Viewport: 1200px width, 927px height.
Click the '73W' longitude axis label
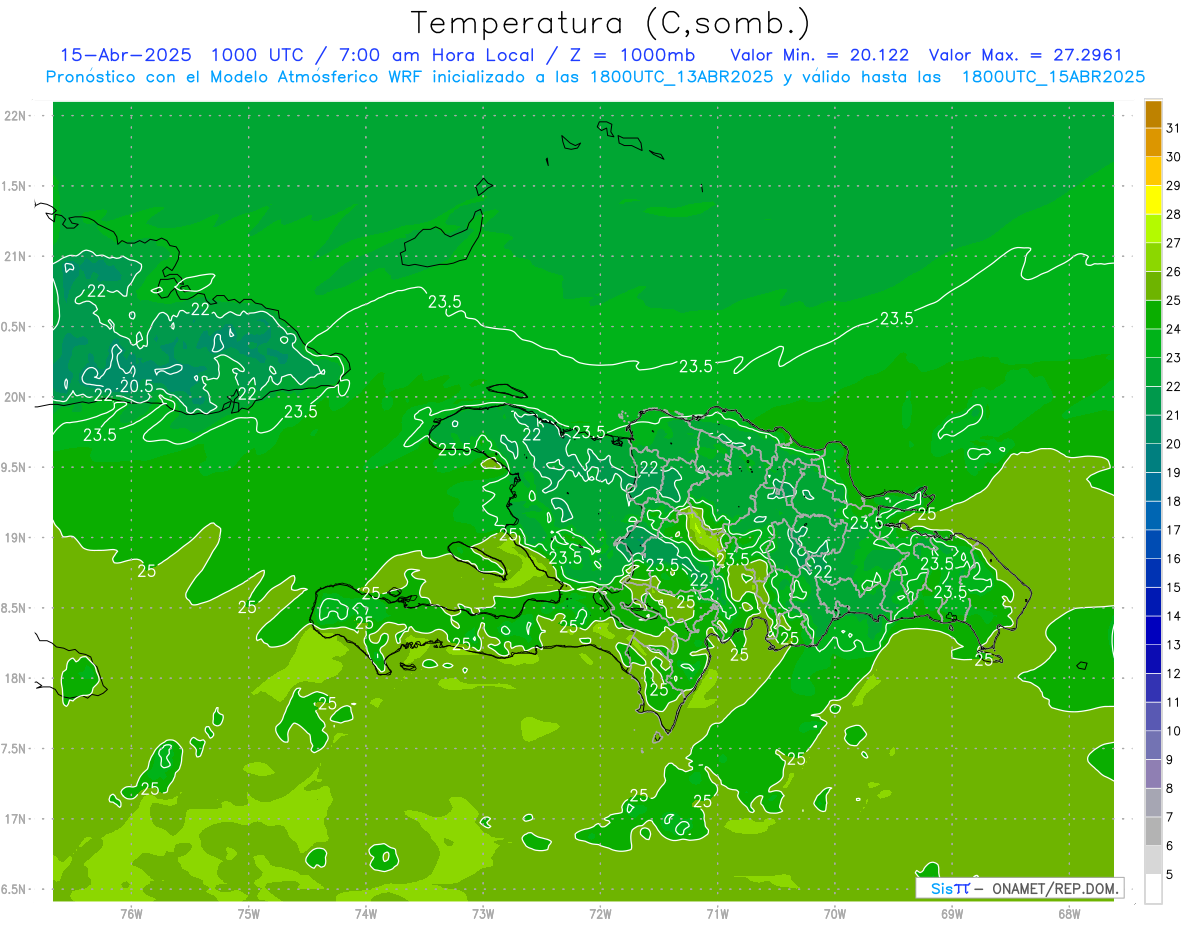pos(483,913)
